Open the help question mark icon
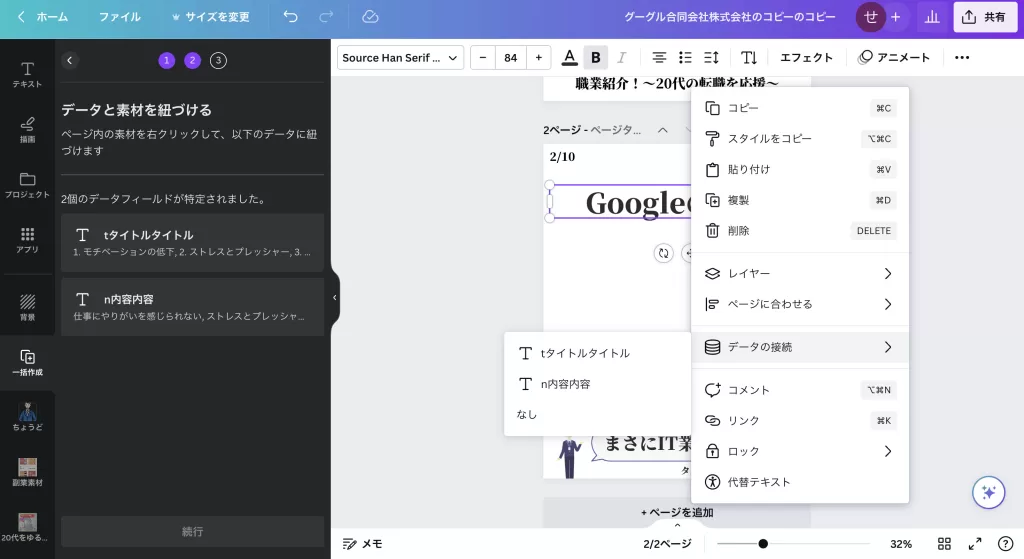 (1006, 543)
